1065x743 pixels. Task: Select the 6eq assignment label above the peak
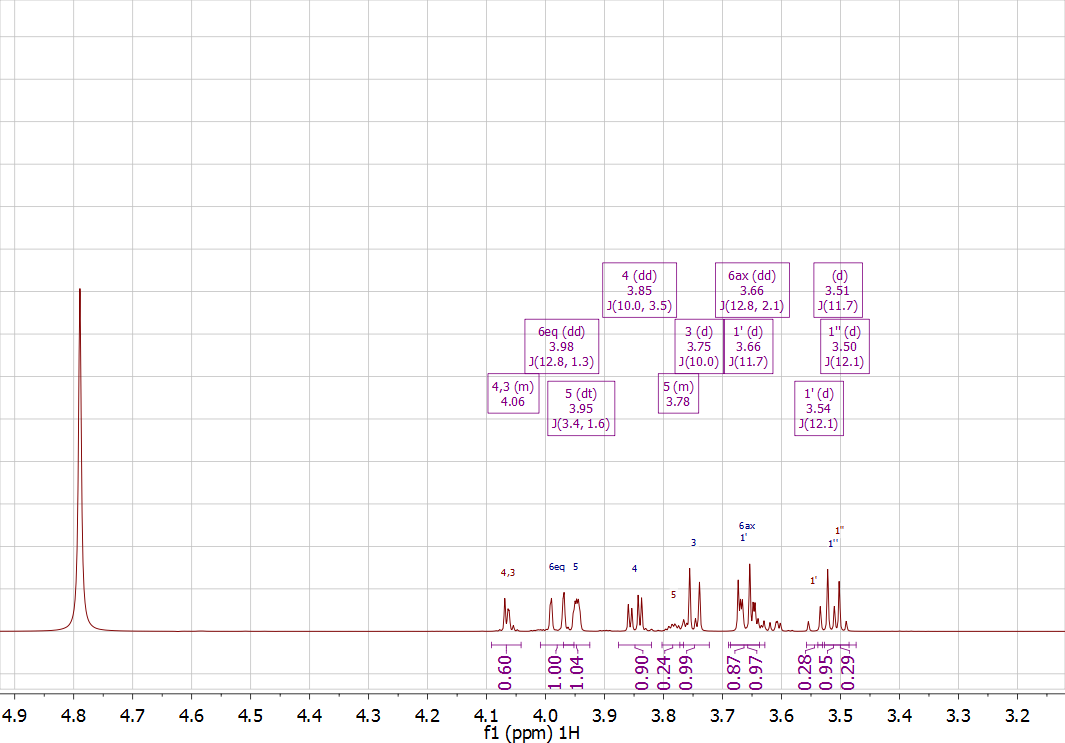[557, 567]
